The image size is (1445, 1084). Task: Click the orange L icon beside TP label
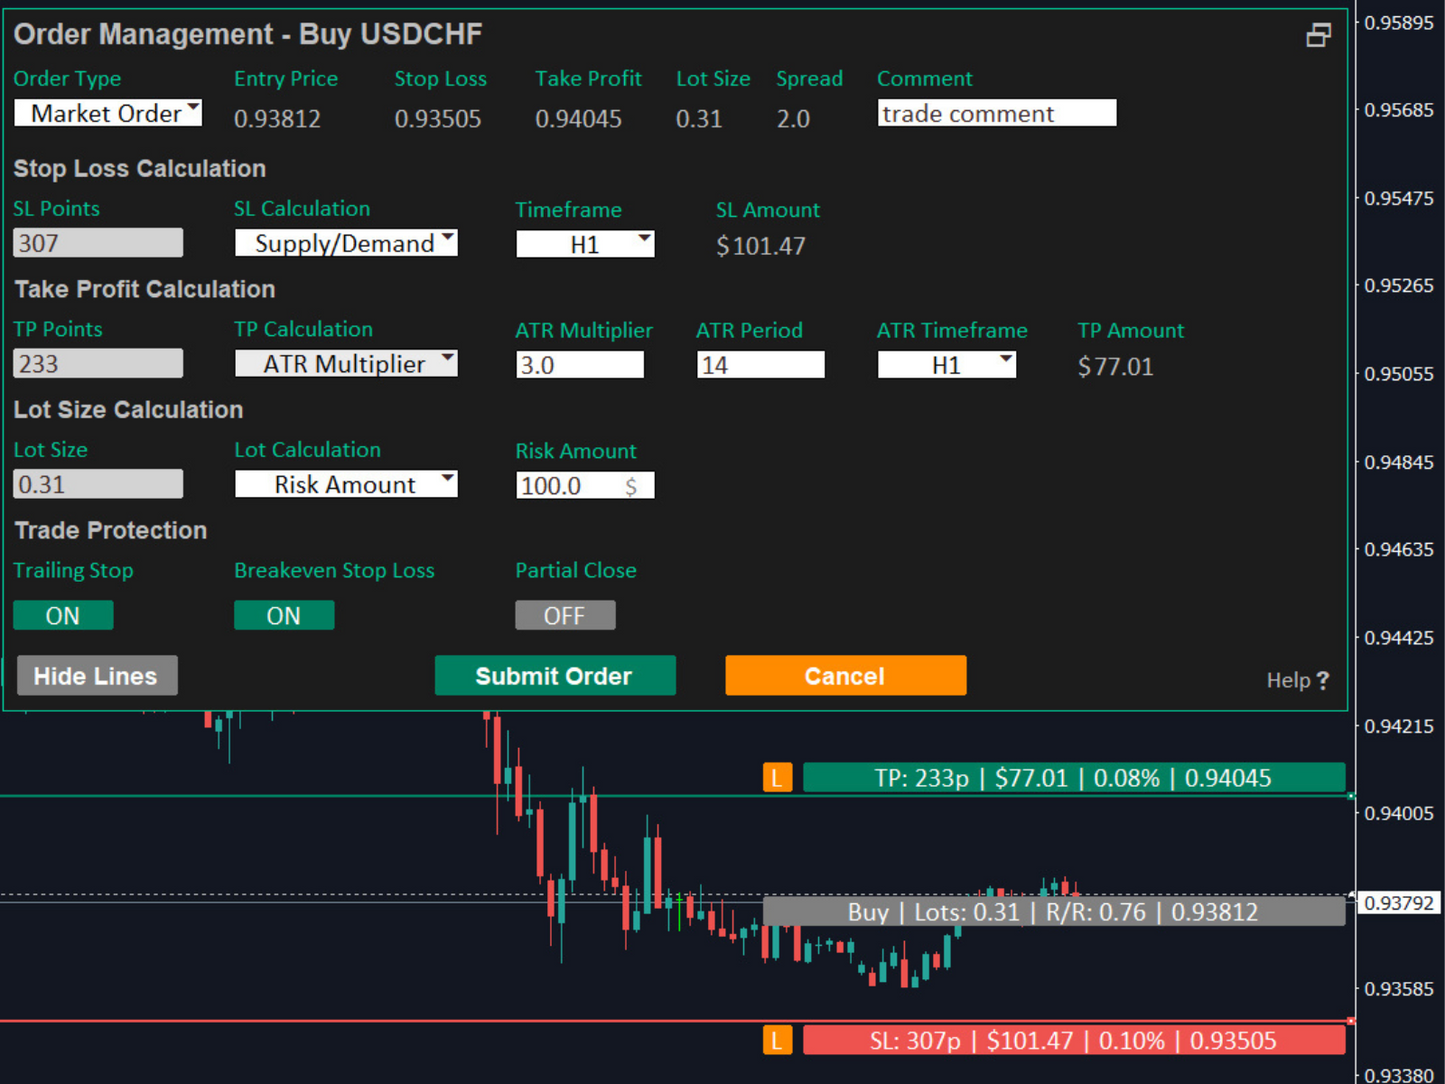[777, 777]
